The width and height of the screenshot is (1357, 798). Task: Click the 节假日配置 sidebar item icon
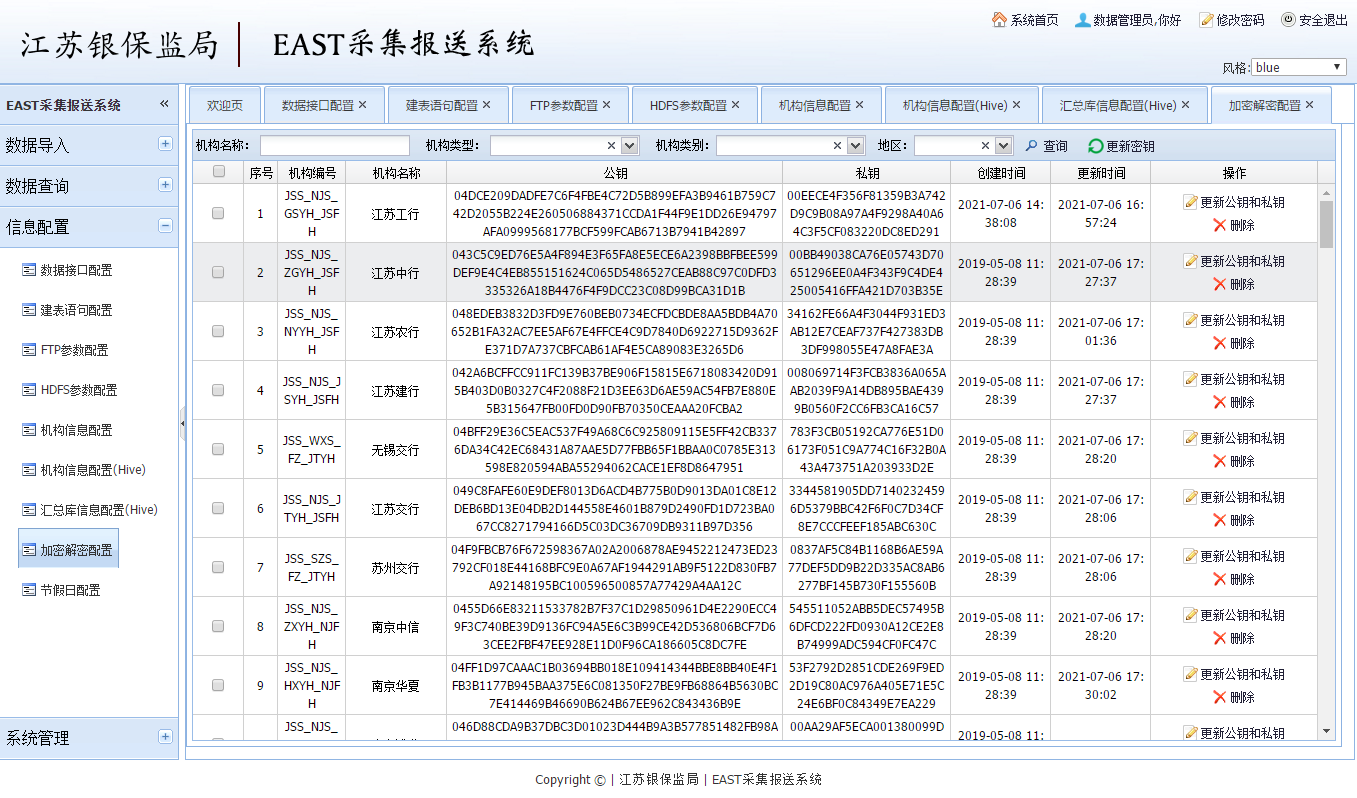tap(29, 590)
